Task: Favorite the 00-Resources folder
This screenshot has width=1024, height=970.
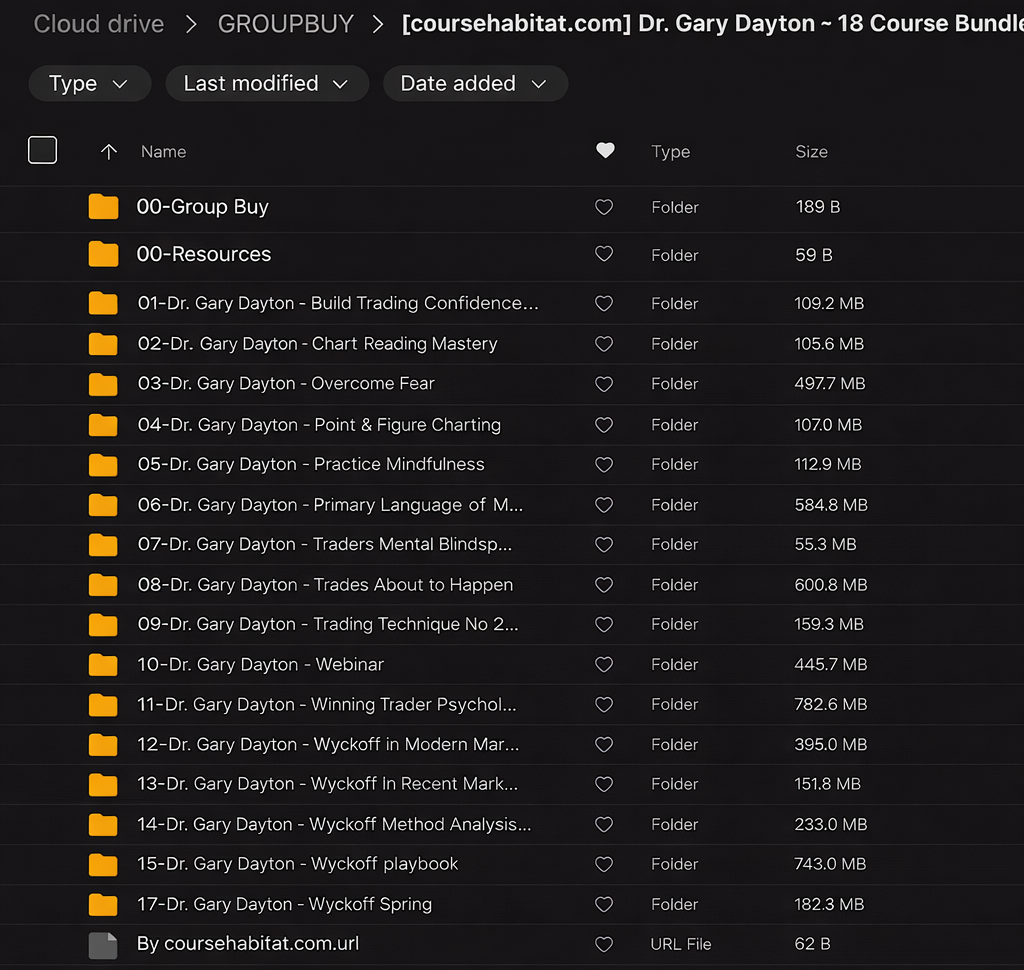Action: (x=604, y=255)
